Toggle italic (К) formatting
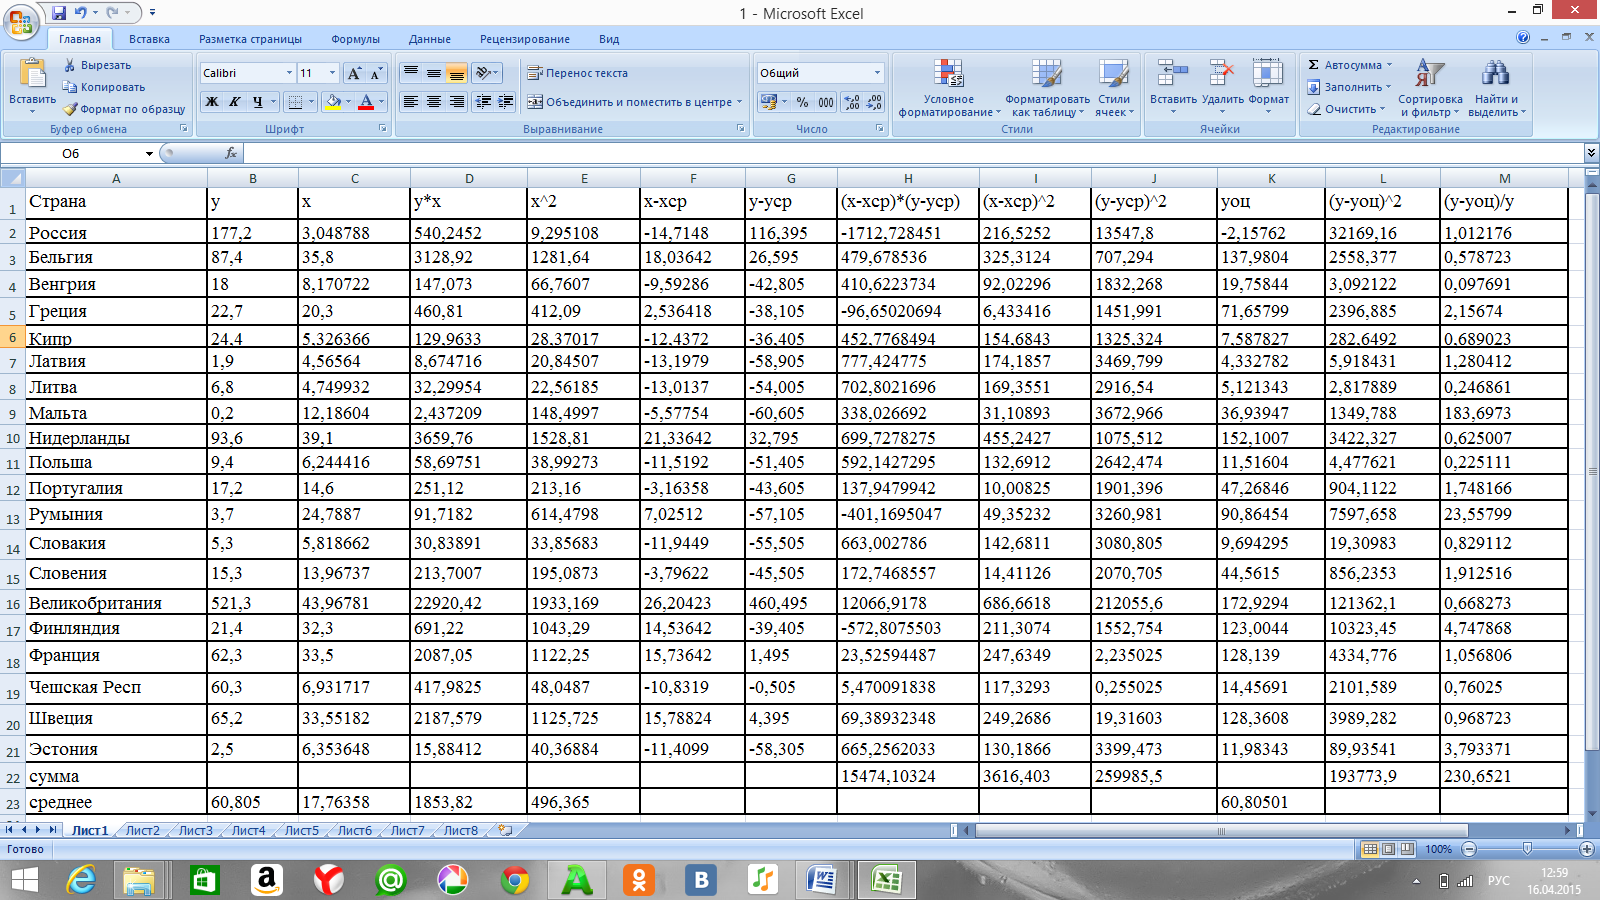Image resolution: width=1600 pixels, height=900 pixels. (x=235, y=102)
